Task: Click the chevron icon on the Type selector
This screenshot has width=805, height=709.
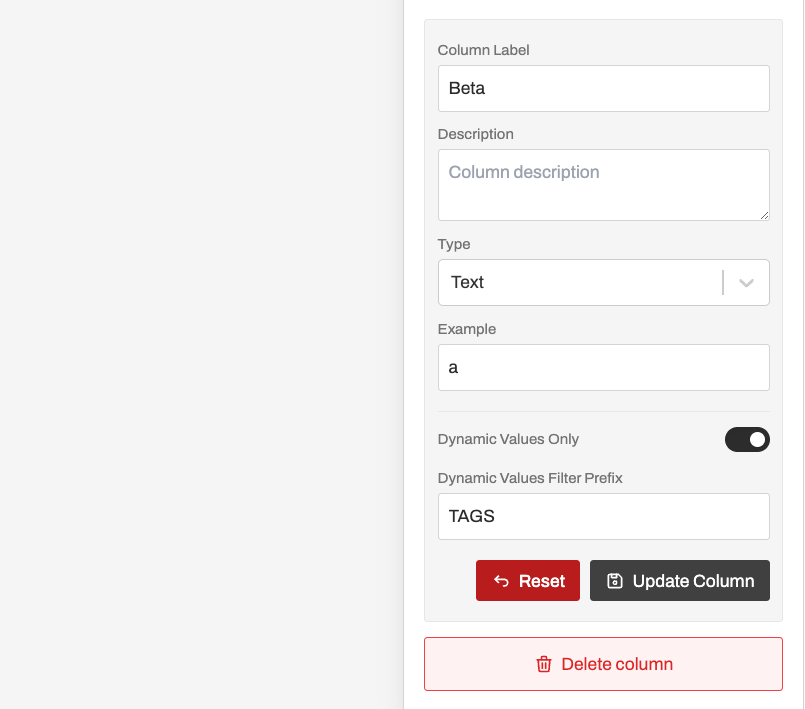Action: 745,282
